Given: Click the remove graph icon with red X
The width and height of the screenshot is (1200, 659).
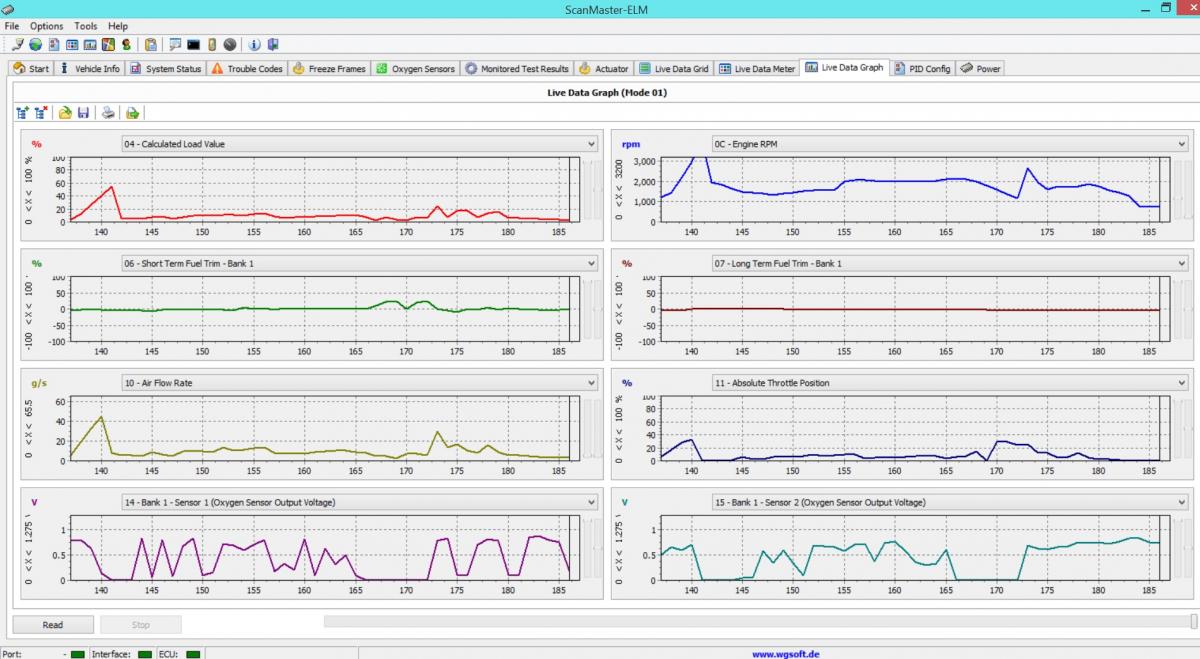Looking at the screenshot, I should click(x=41, y=113).
